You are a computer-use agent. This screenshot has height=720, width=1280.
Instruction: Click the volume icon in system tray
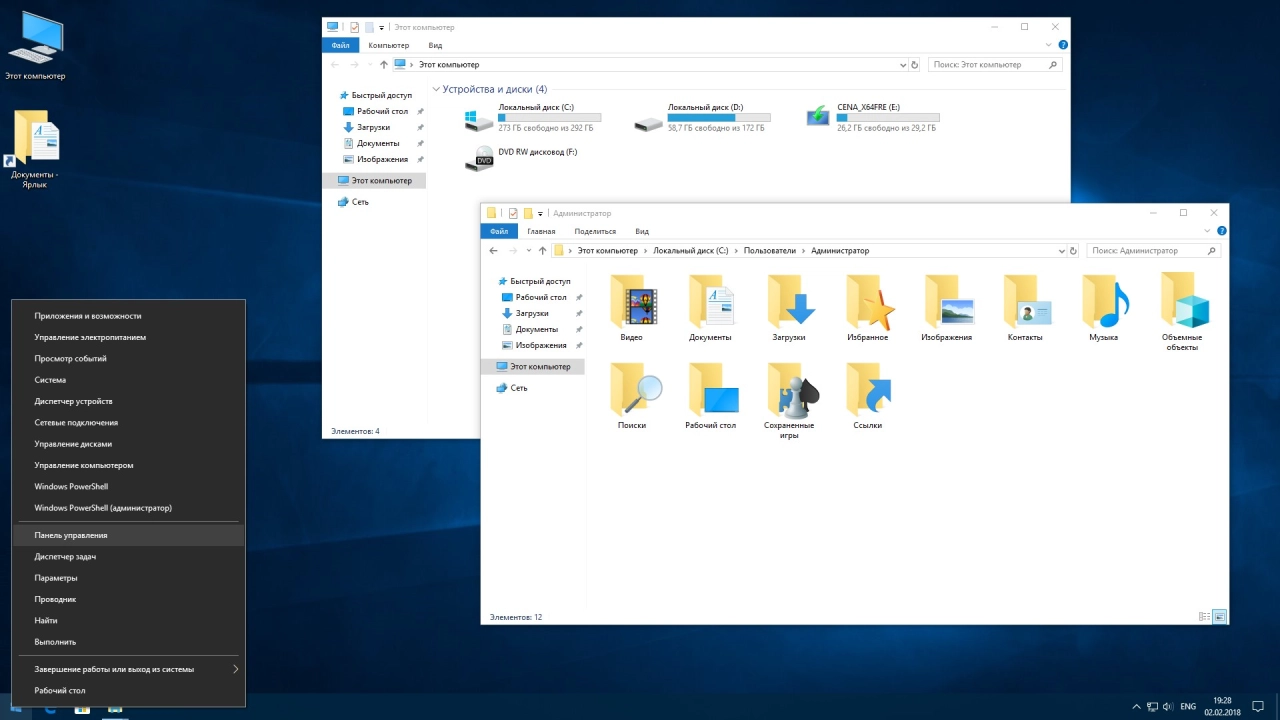1167,706
